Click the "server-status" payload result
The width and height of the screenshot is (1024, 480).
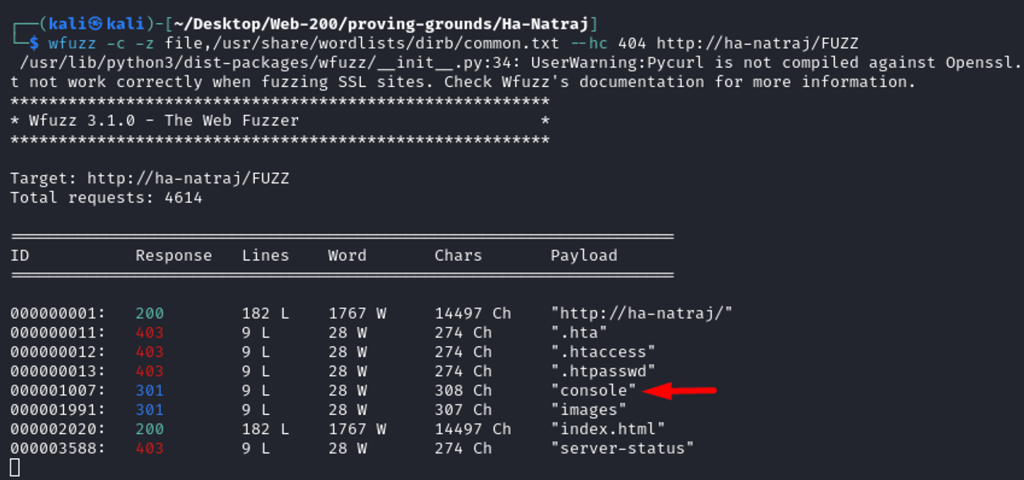pyautogui.click(x=622, y=447)
